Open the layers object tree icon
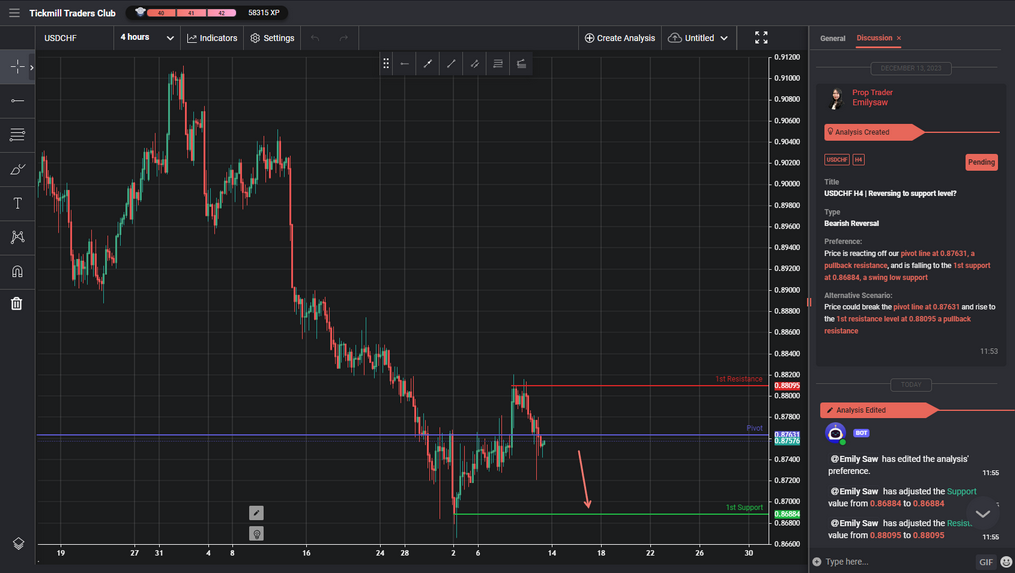Viewport: 1015px width, 573px height. click(18, 544)
